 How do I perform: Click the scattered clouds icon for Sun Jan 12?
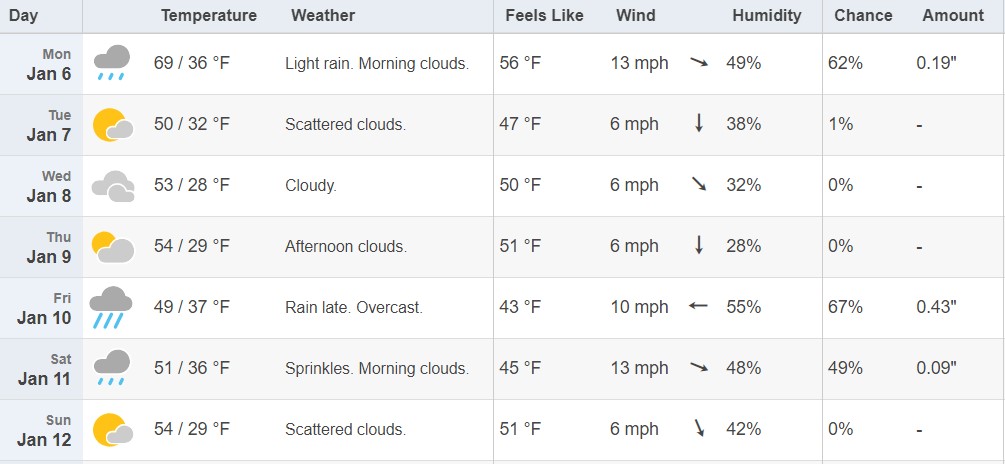click(113, 430)
